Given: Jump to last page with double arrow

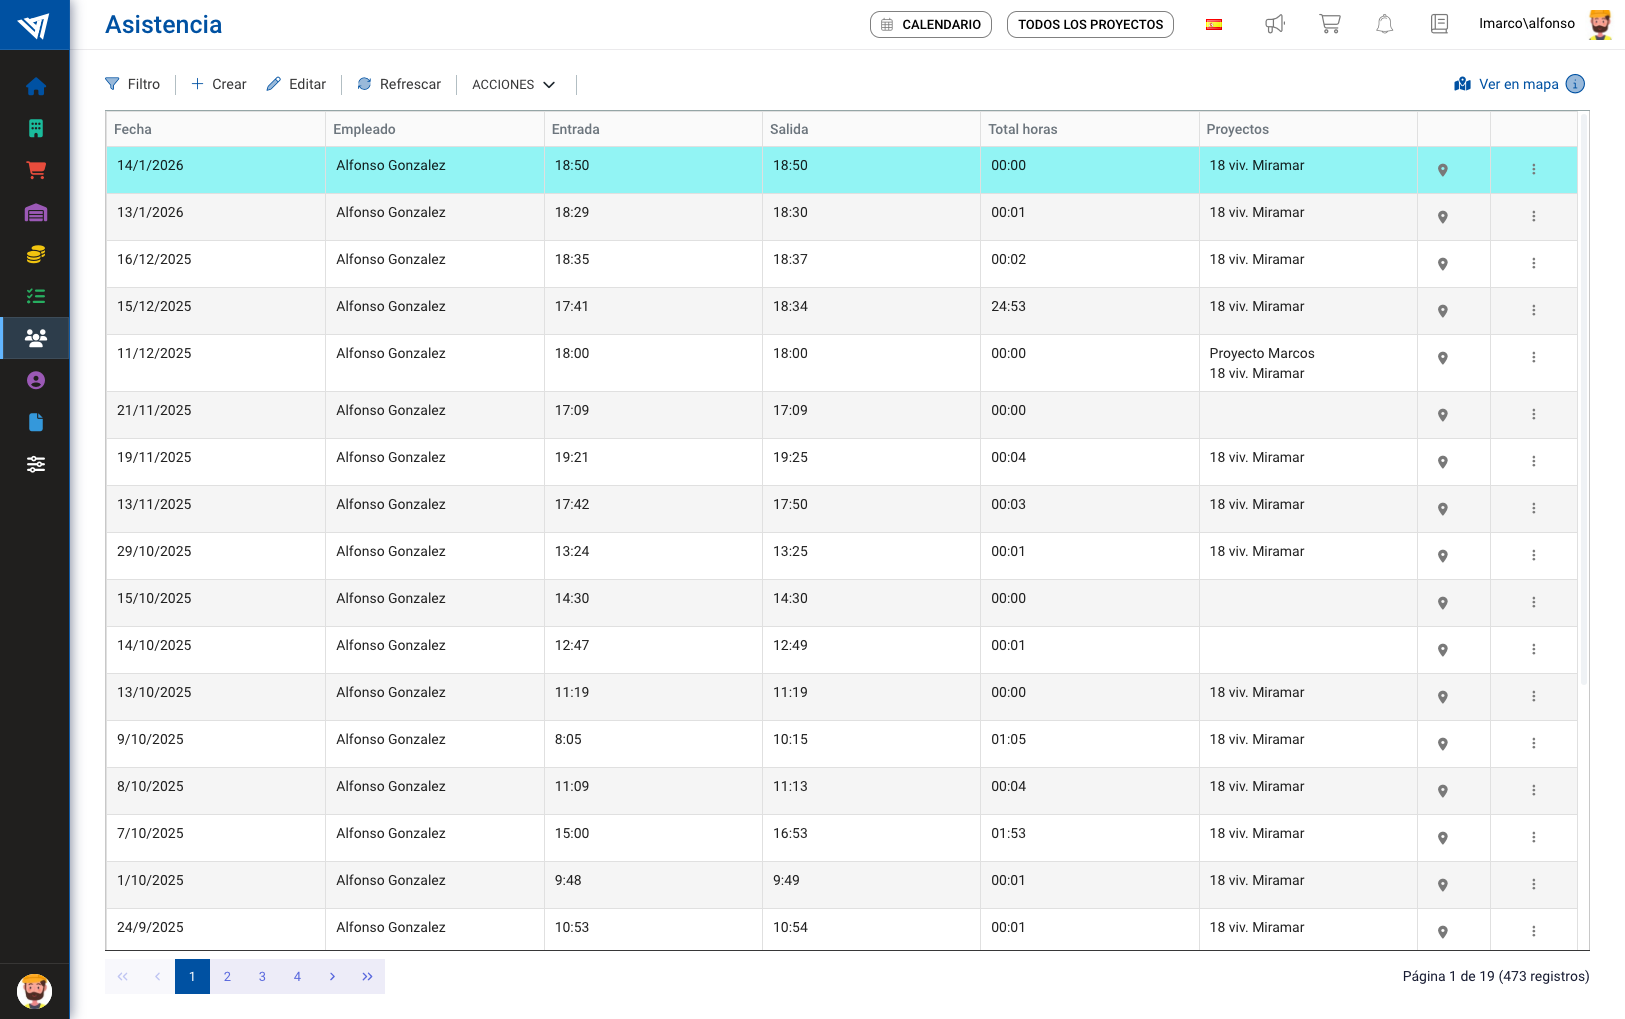Looking at the screenshot, I should [x=367, y=977].
